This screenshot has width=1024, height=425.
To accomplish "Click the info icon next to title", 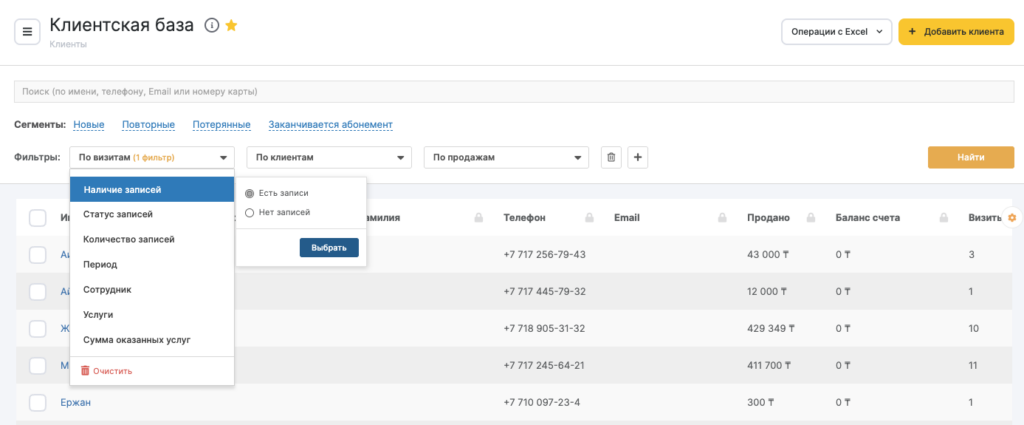I will (211, 26).
